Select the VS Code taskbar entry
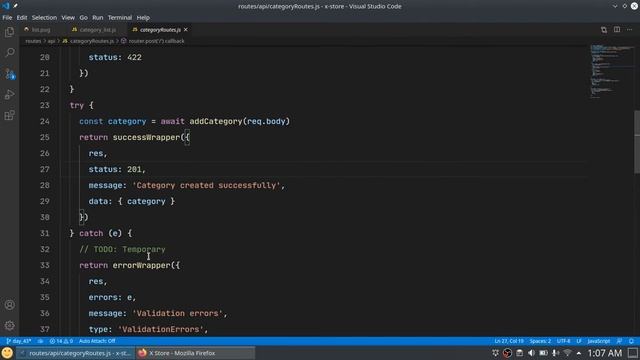The width and height of the screenshot is (640, 360). 76,353
